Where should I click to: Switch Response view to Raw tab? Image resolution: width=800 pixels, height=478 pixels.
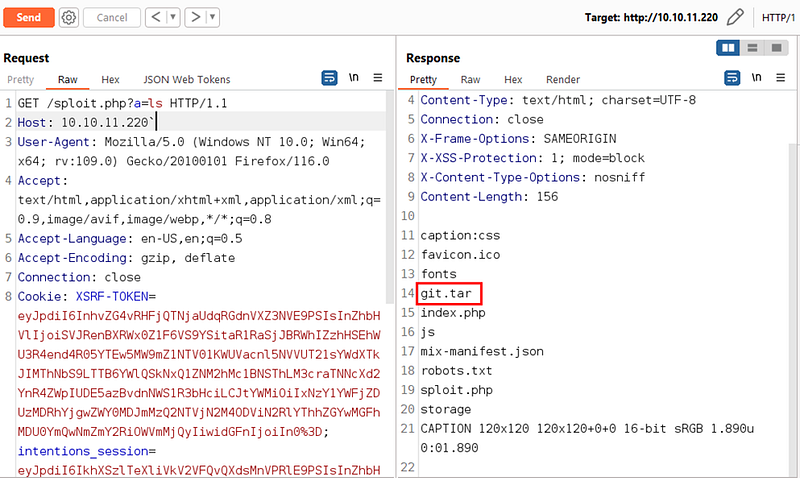tap(470, 80)
